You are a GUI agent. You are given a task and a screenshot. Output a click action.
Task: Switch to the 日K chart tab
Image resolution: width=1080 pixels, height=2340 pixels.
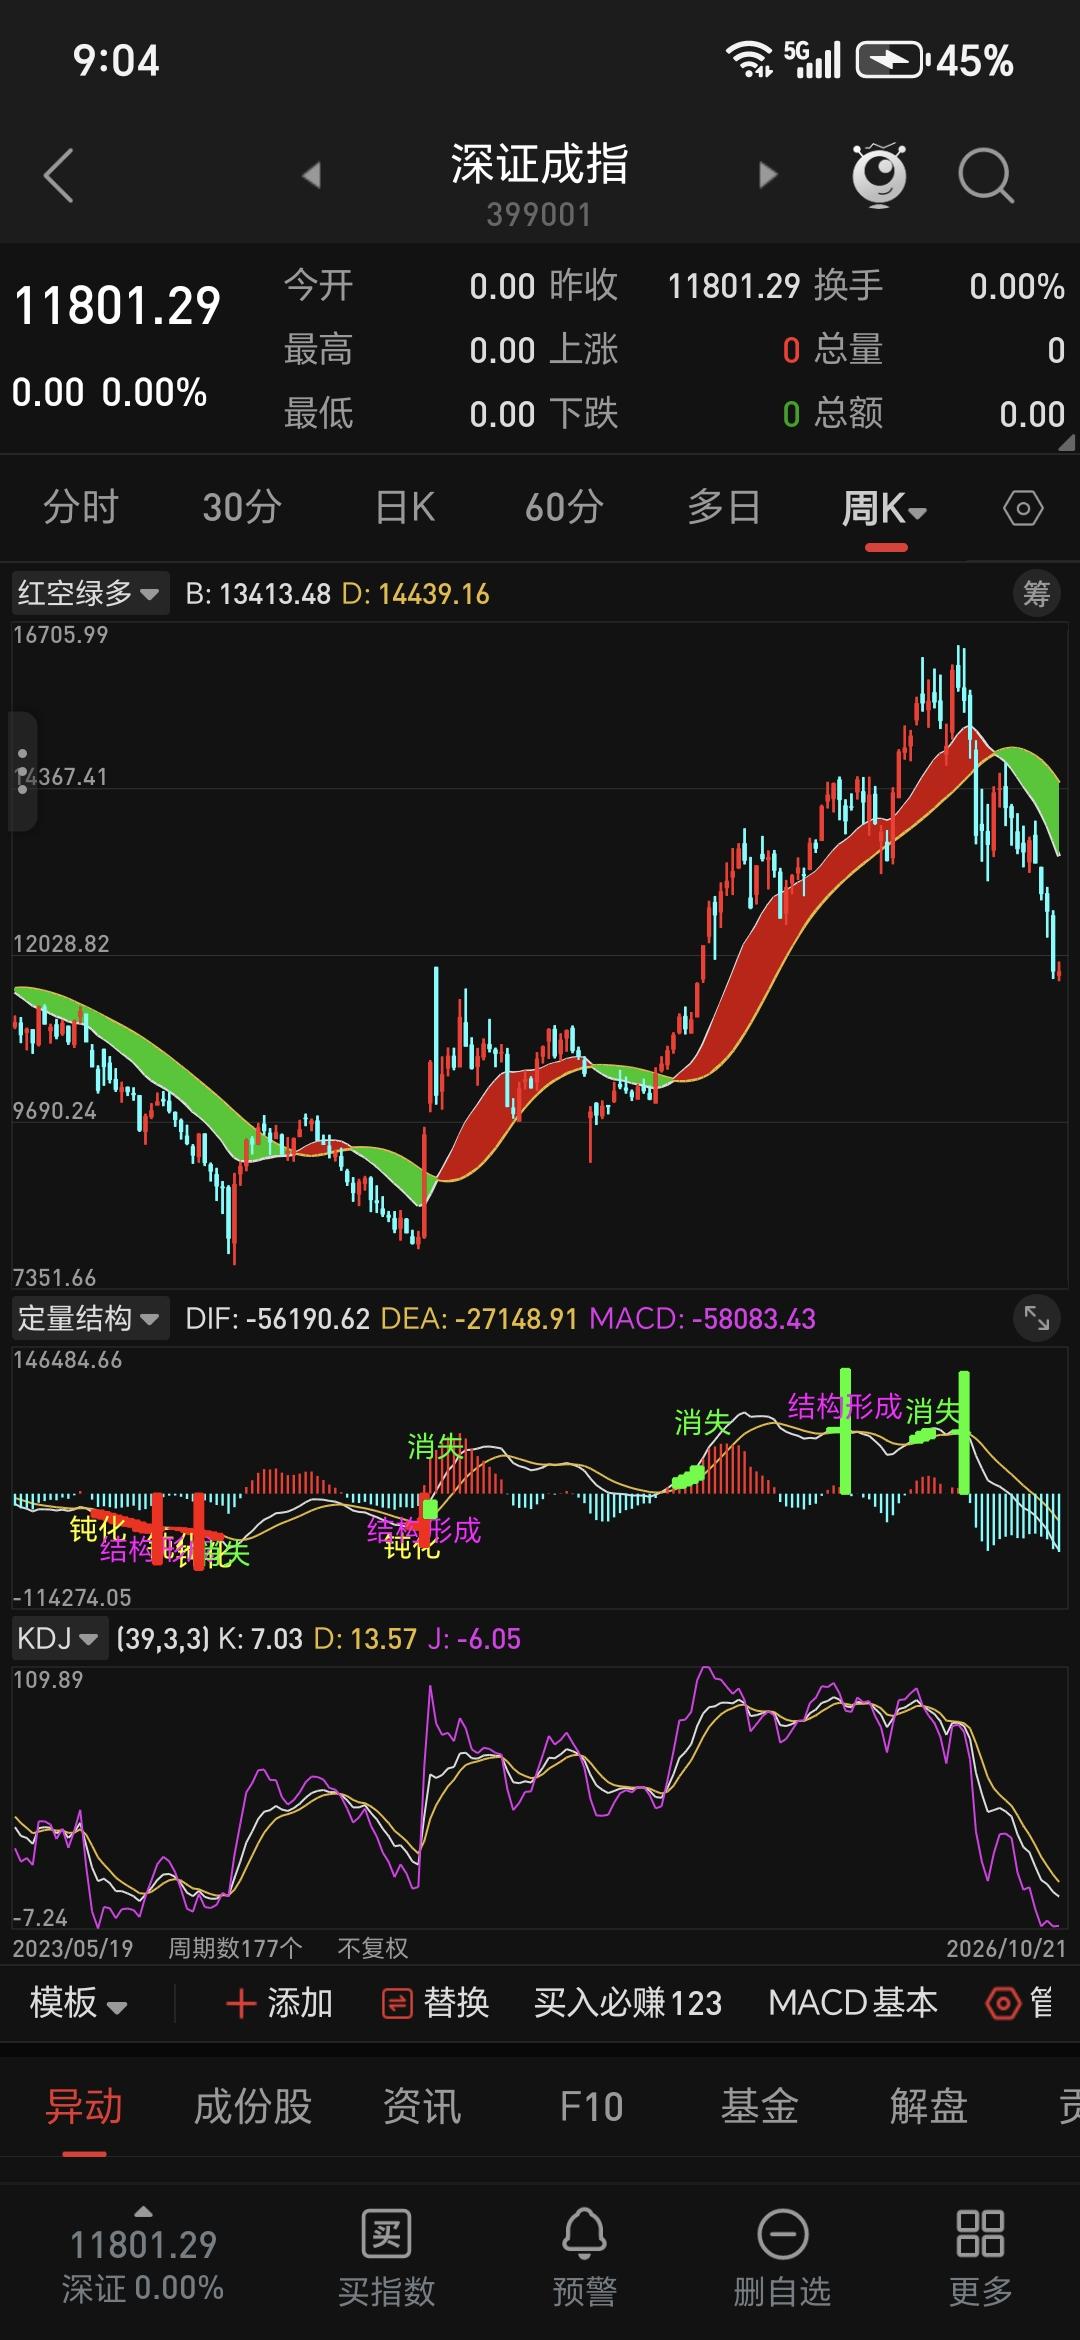(405, 508)
